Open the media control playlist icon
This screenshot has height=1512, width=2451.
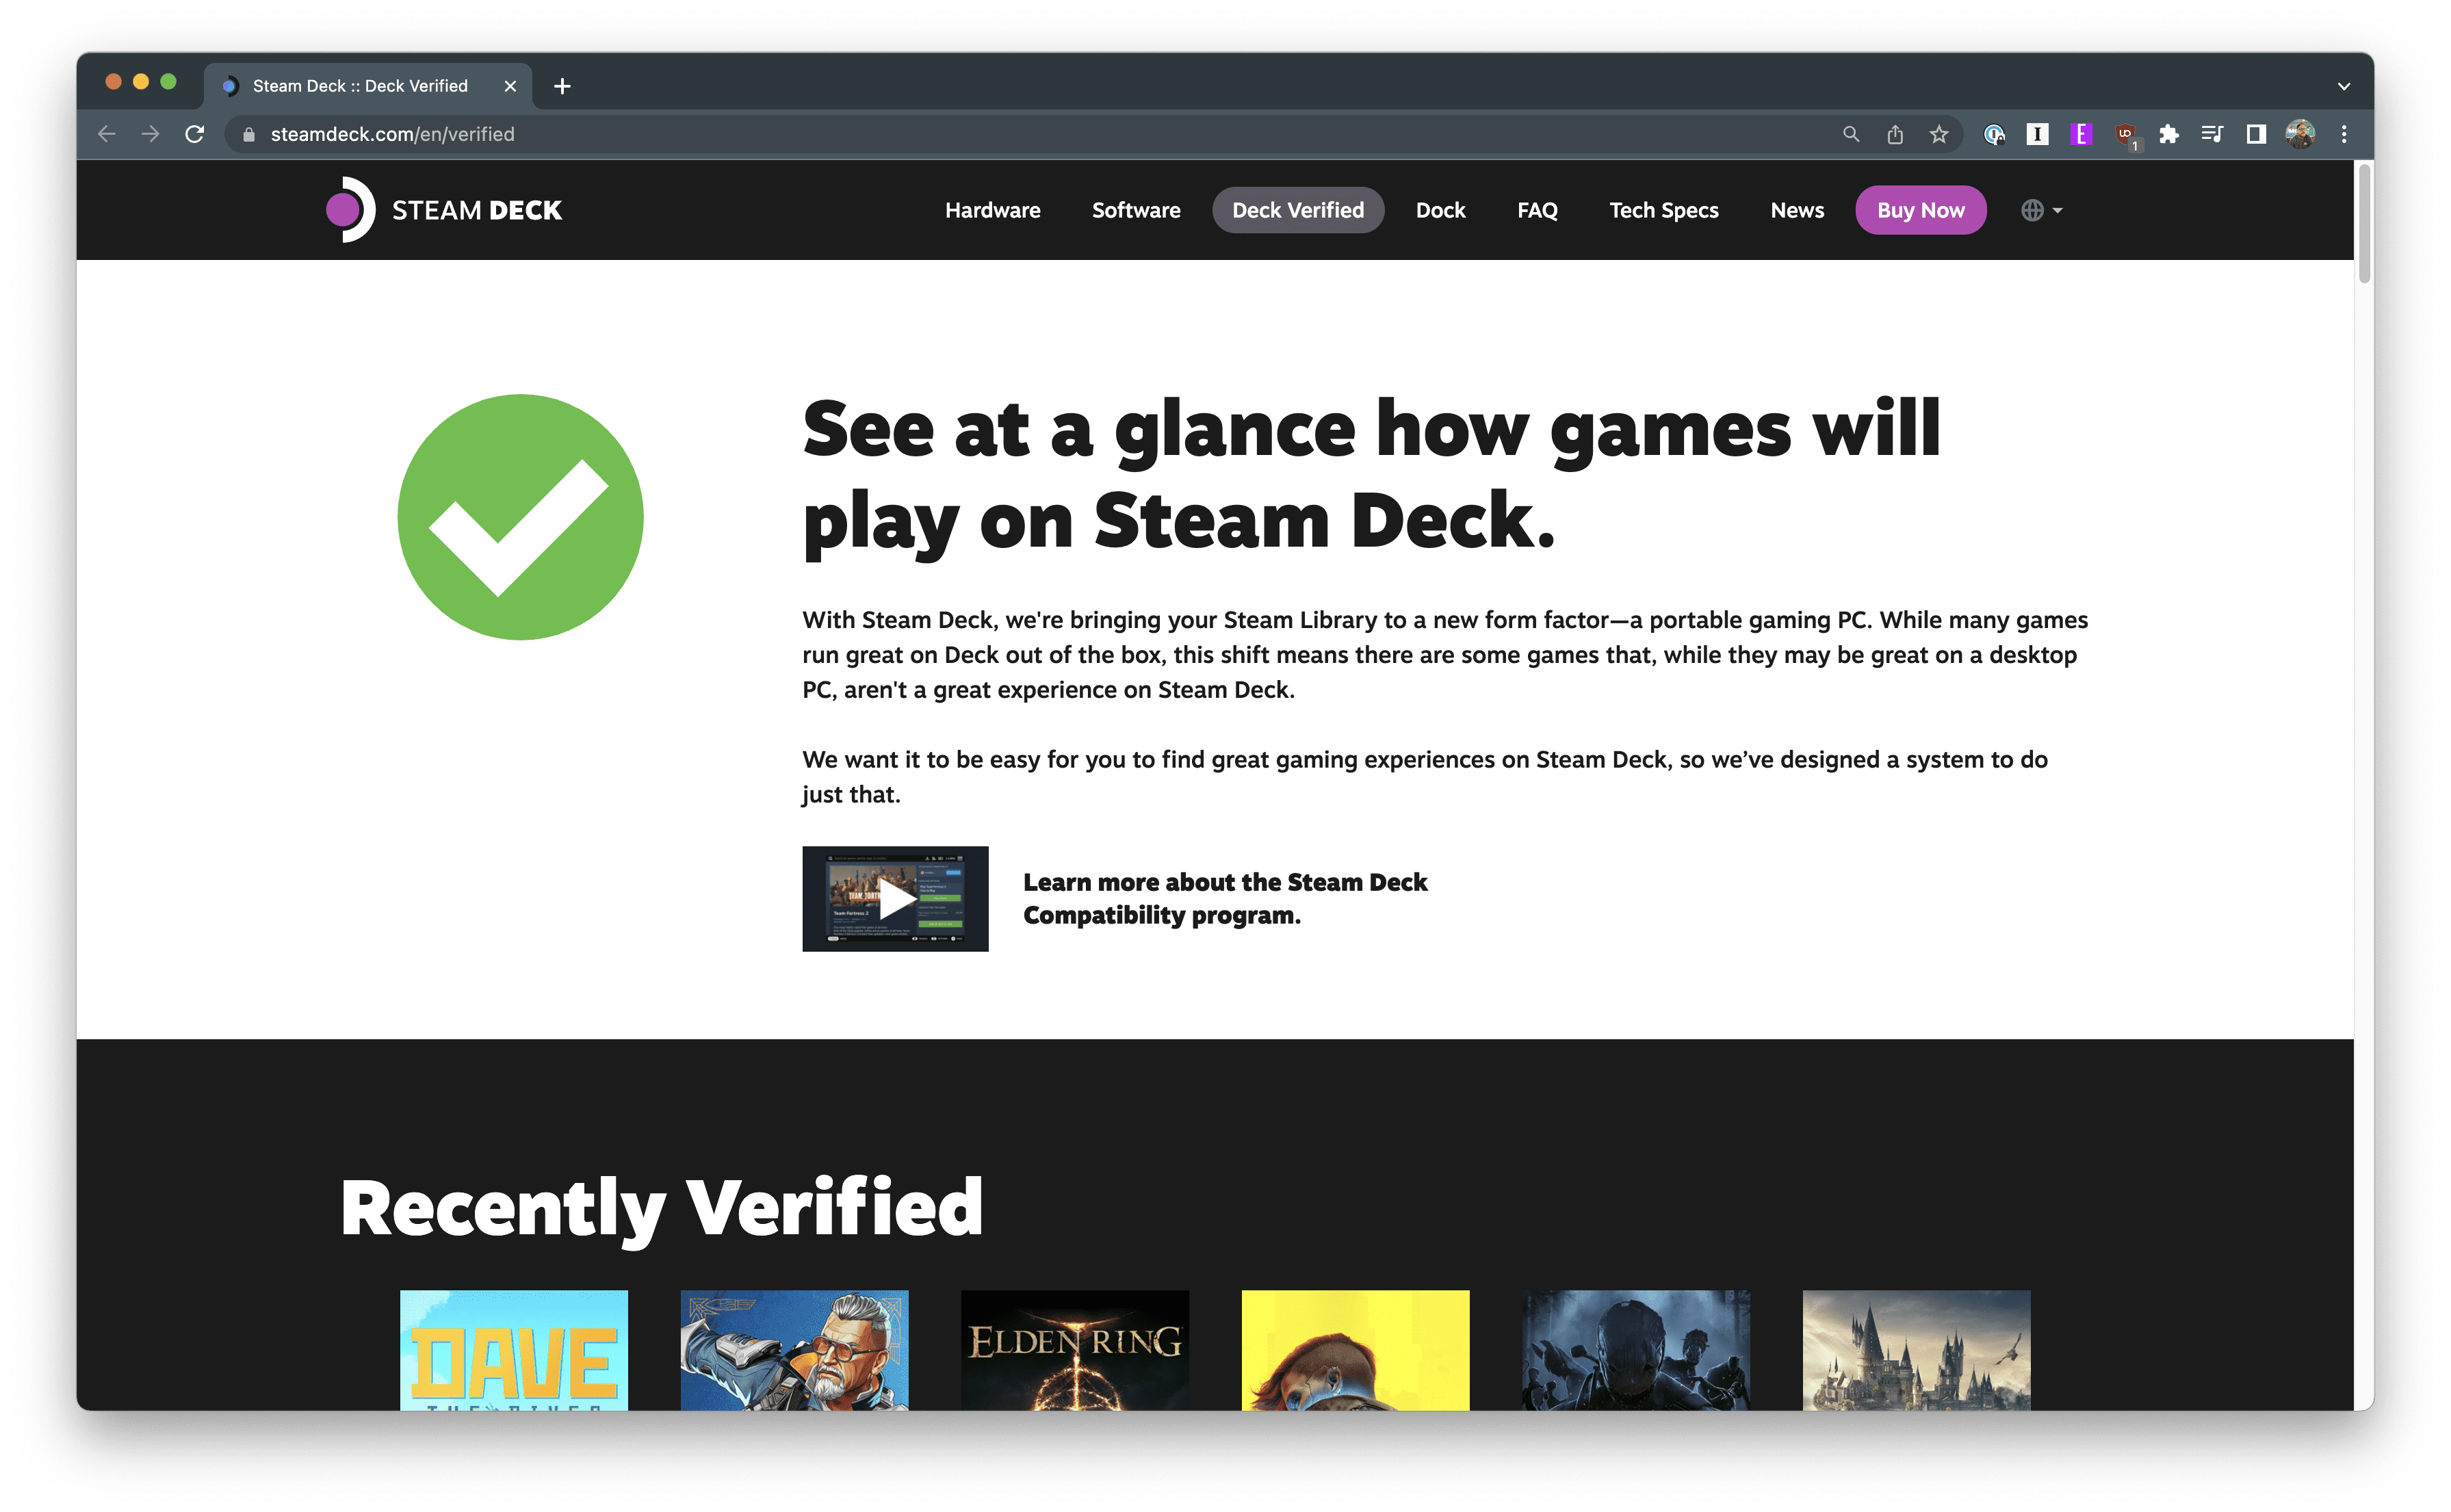[2212, 134]
